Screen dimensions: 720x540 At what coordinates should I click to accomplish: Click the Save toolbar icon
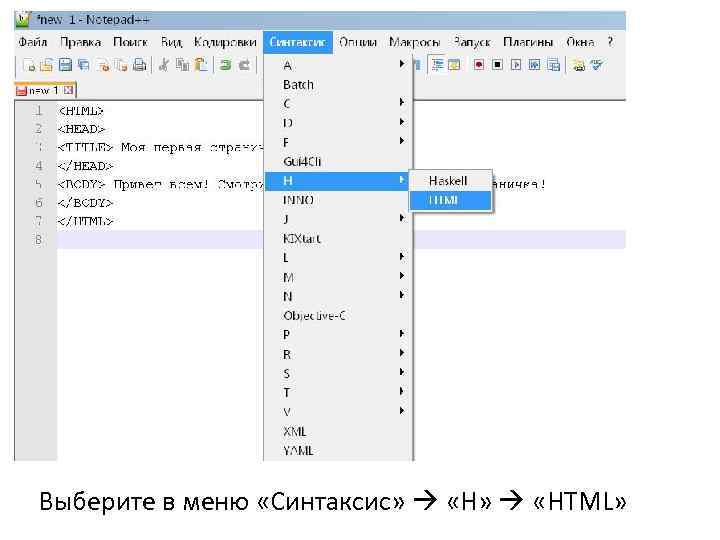pos(65,65)
